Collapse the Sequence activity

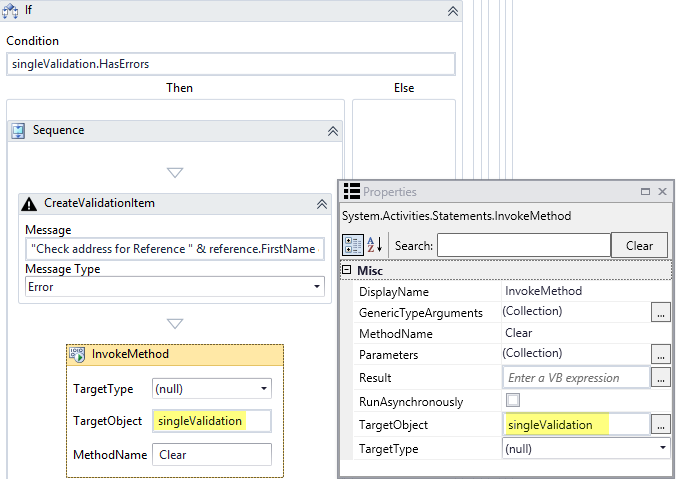point(333,131)
